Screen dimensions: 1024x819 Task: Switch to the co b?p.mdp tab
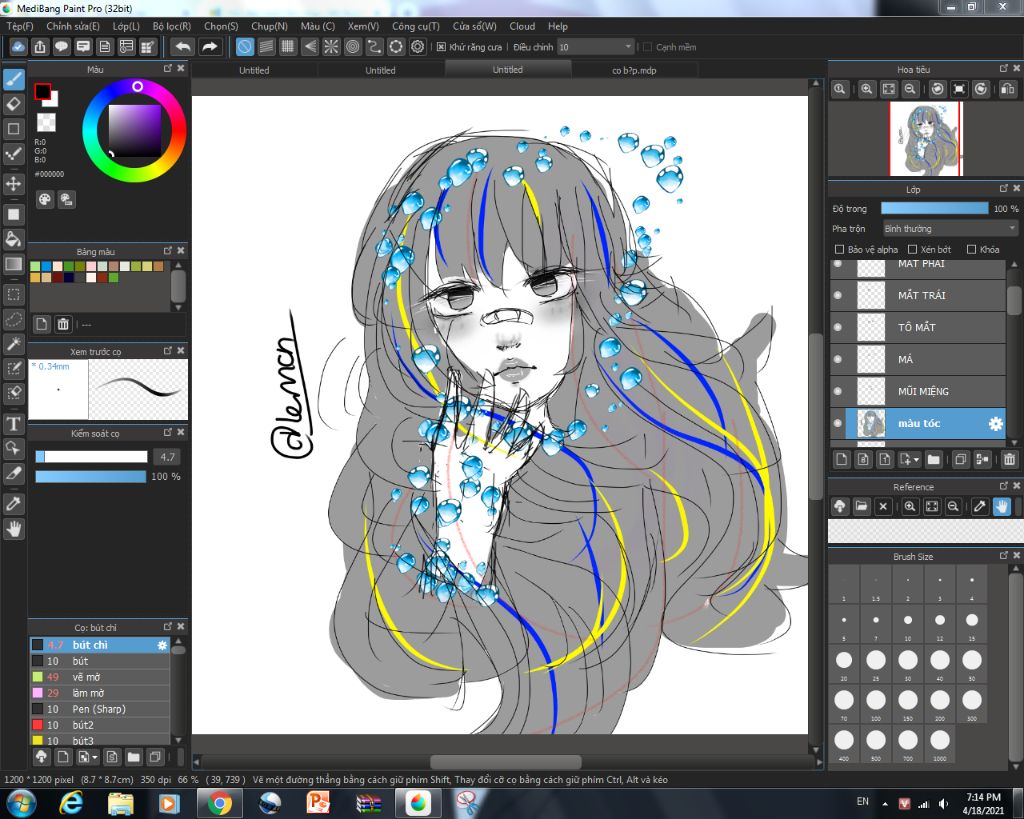pyautogui.click(x=634, y=71)
